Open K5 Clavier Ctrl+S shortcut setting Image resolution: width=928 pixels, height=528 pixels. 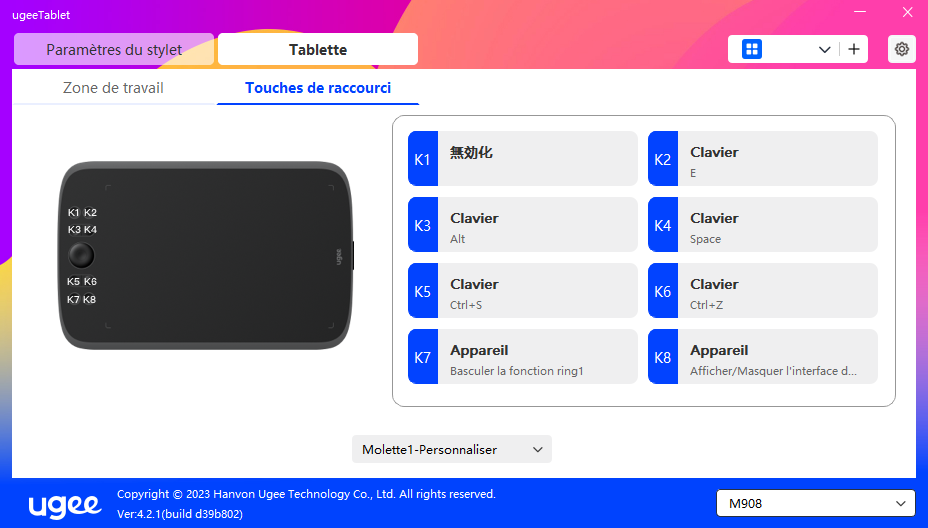click(538, 291)
